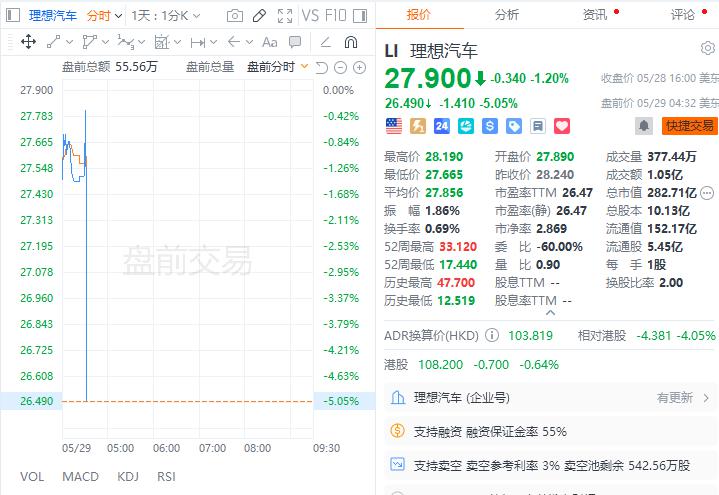Switch to the 报价 tab

point(419,15)
